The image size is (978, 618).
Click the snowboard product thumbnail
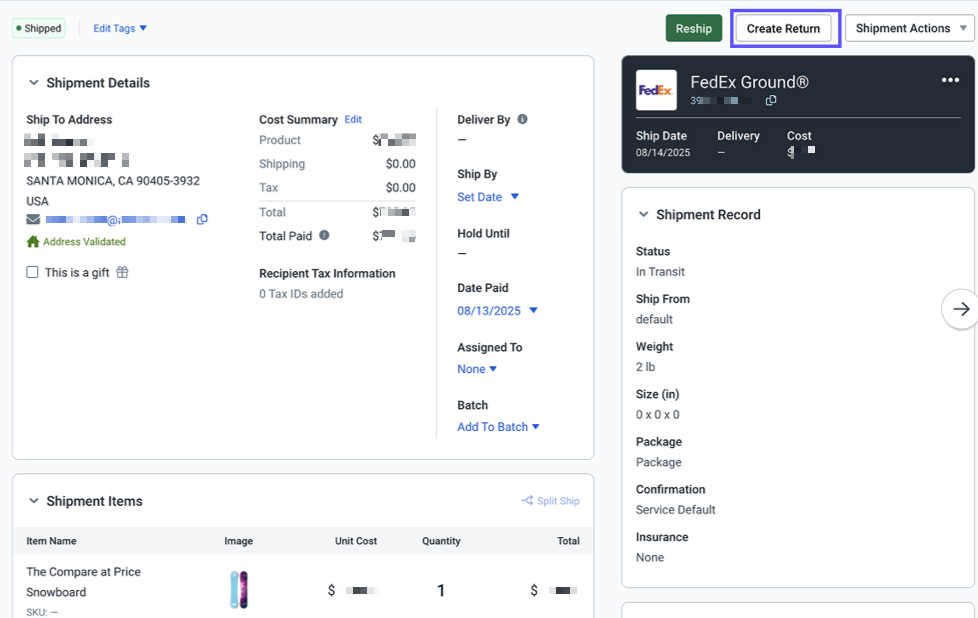click(238, 590)
